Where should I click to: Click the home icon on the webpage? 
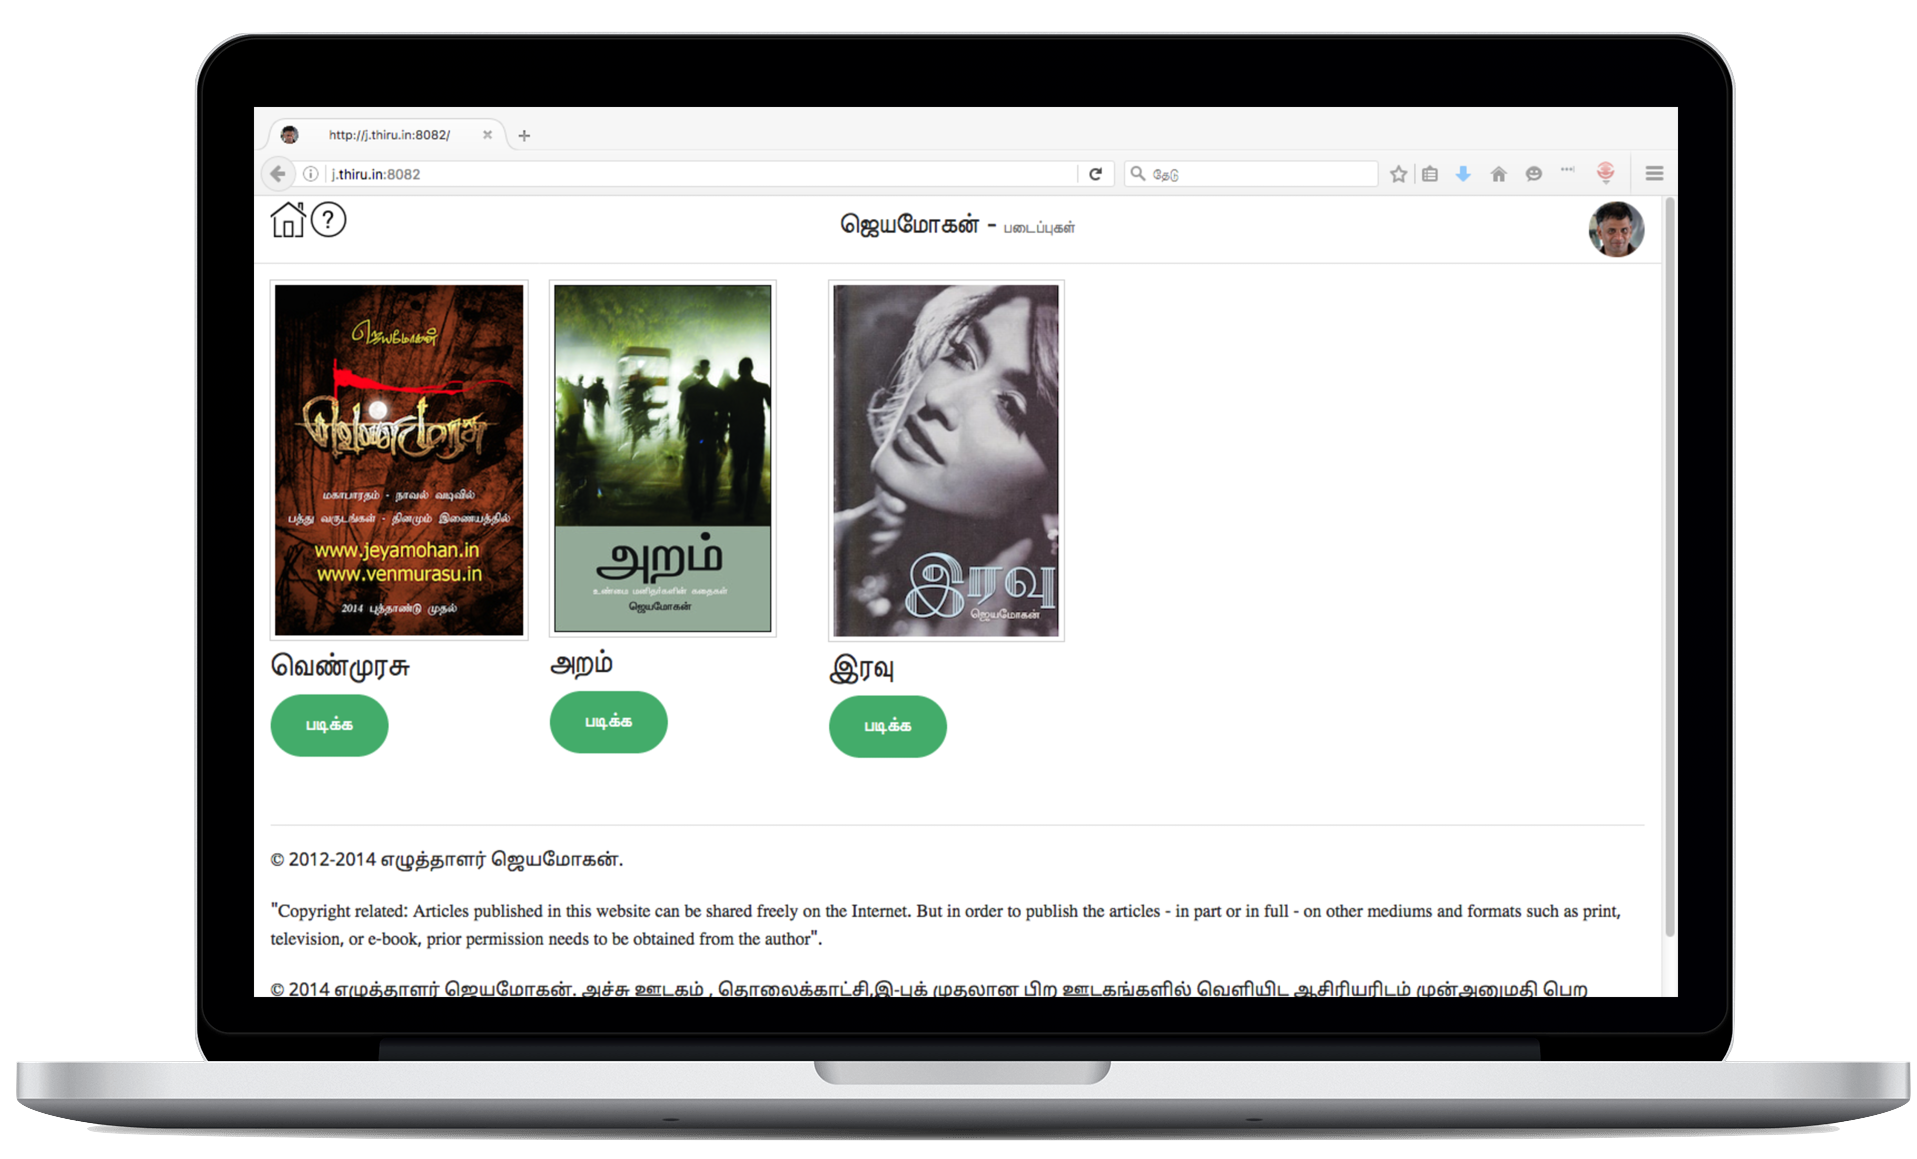288,220
